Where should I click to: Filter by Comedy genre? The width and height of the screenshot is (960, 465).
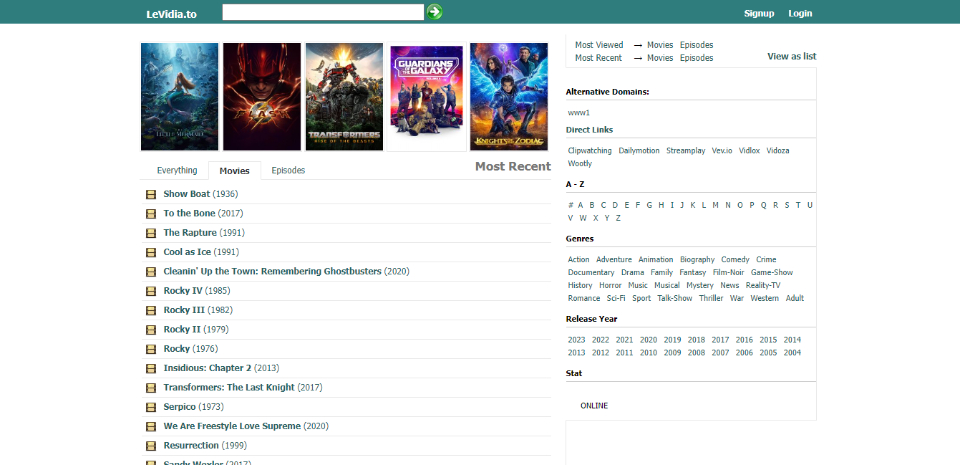point(735,259)
